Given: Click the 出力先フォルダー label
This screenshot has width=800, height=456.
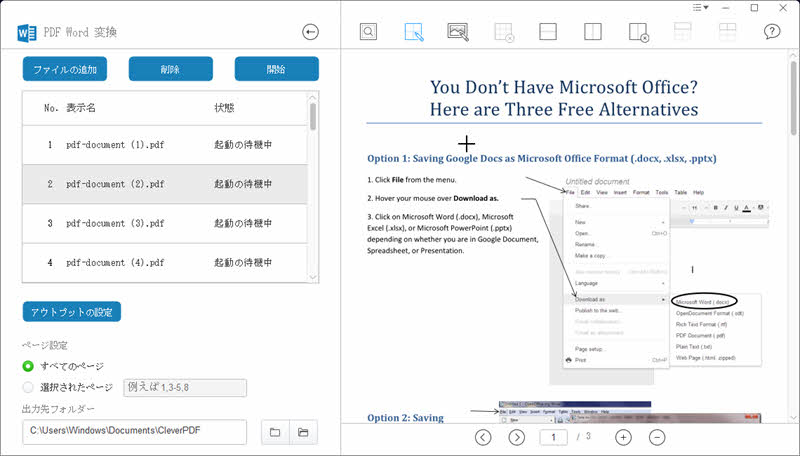Looking at the screenshot, I should tap(58, 409).
